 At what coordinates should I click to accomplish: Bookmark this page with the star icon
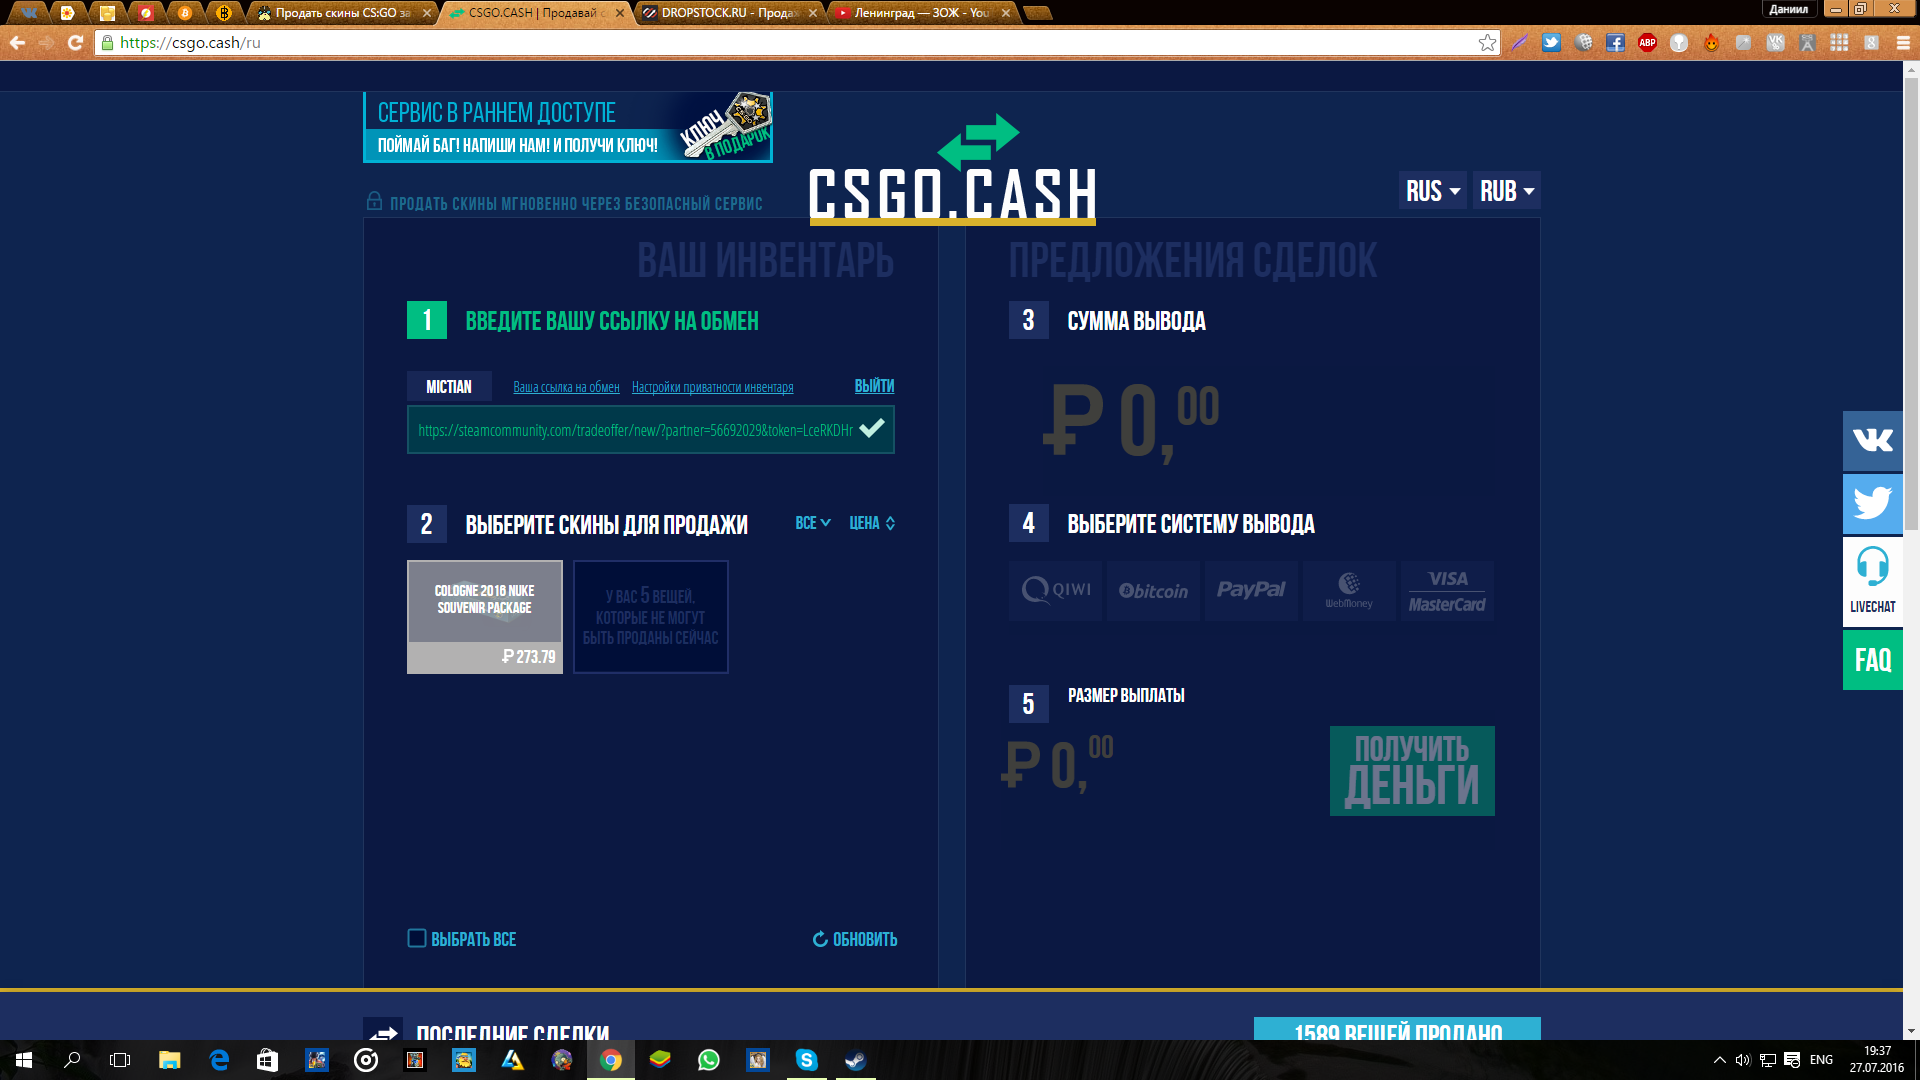click(1487, 42)
